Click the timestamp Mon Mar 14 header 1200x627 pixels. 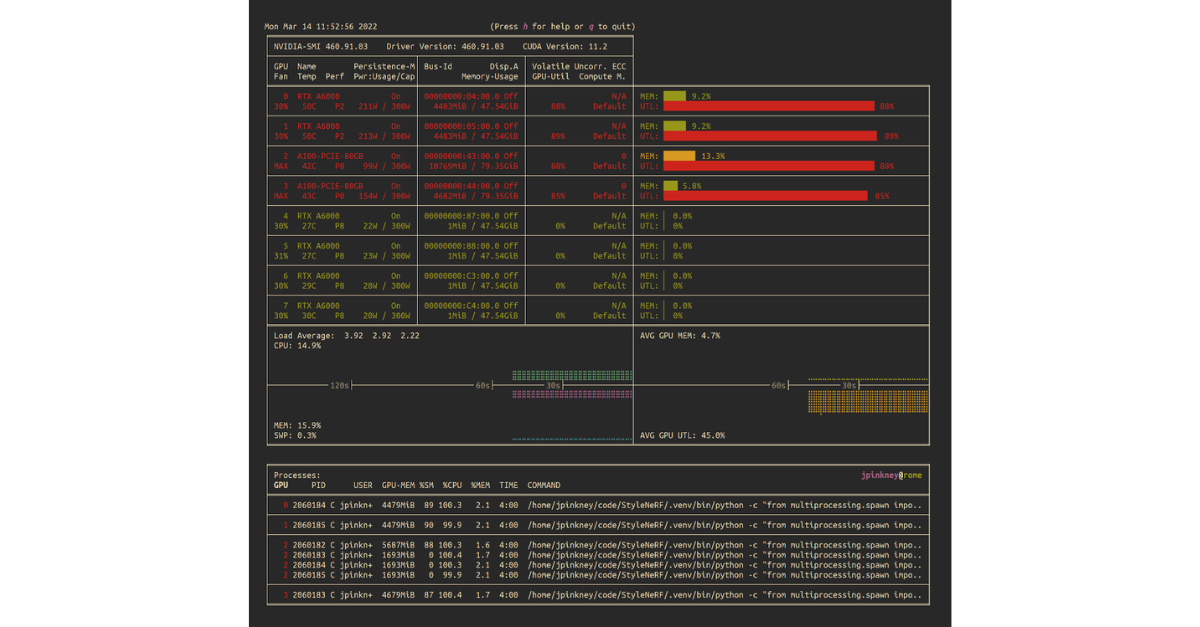click(x=320, y=26)
